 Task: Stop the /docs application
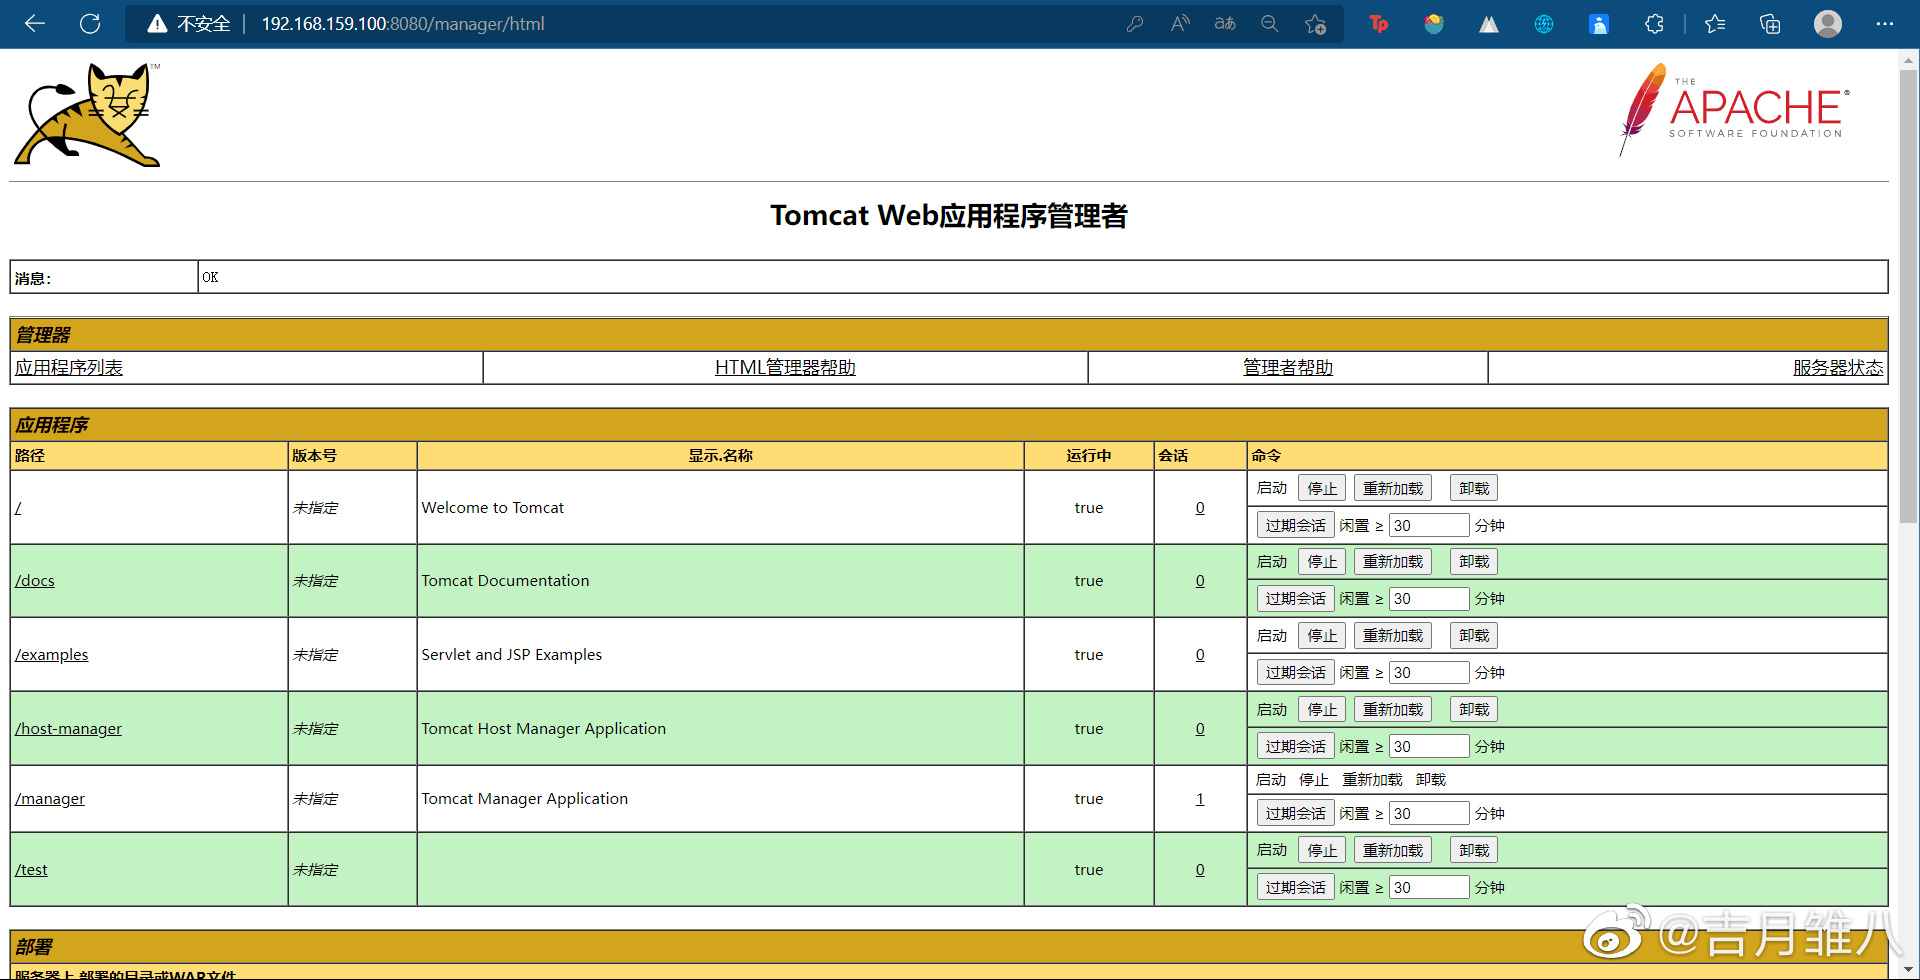(1322, 561)
